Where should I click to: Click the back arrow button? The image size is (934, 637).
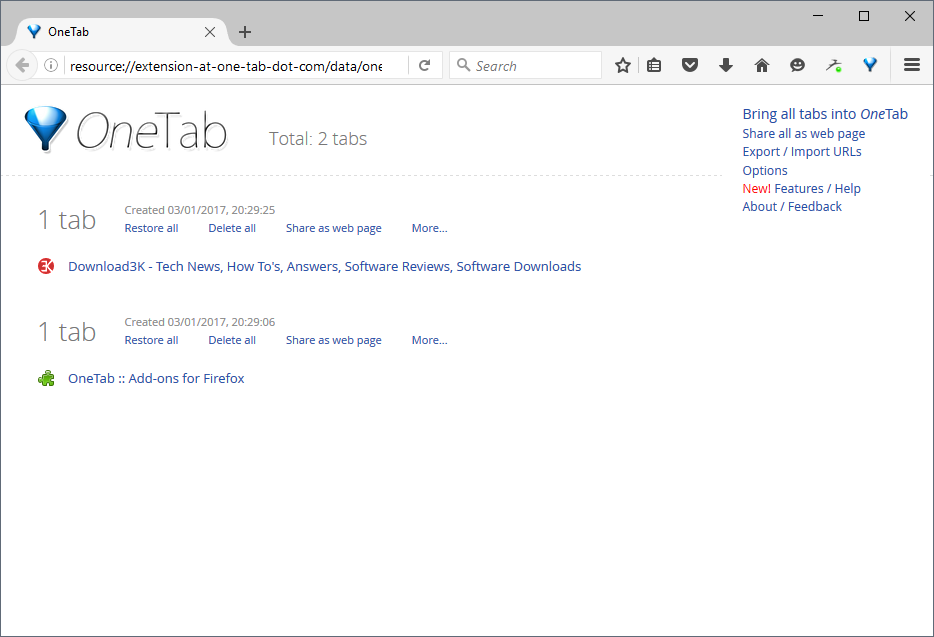[x=22, y=65]
